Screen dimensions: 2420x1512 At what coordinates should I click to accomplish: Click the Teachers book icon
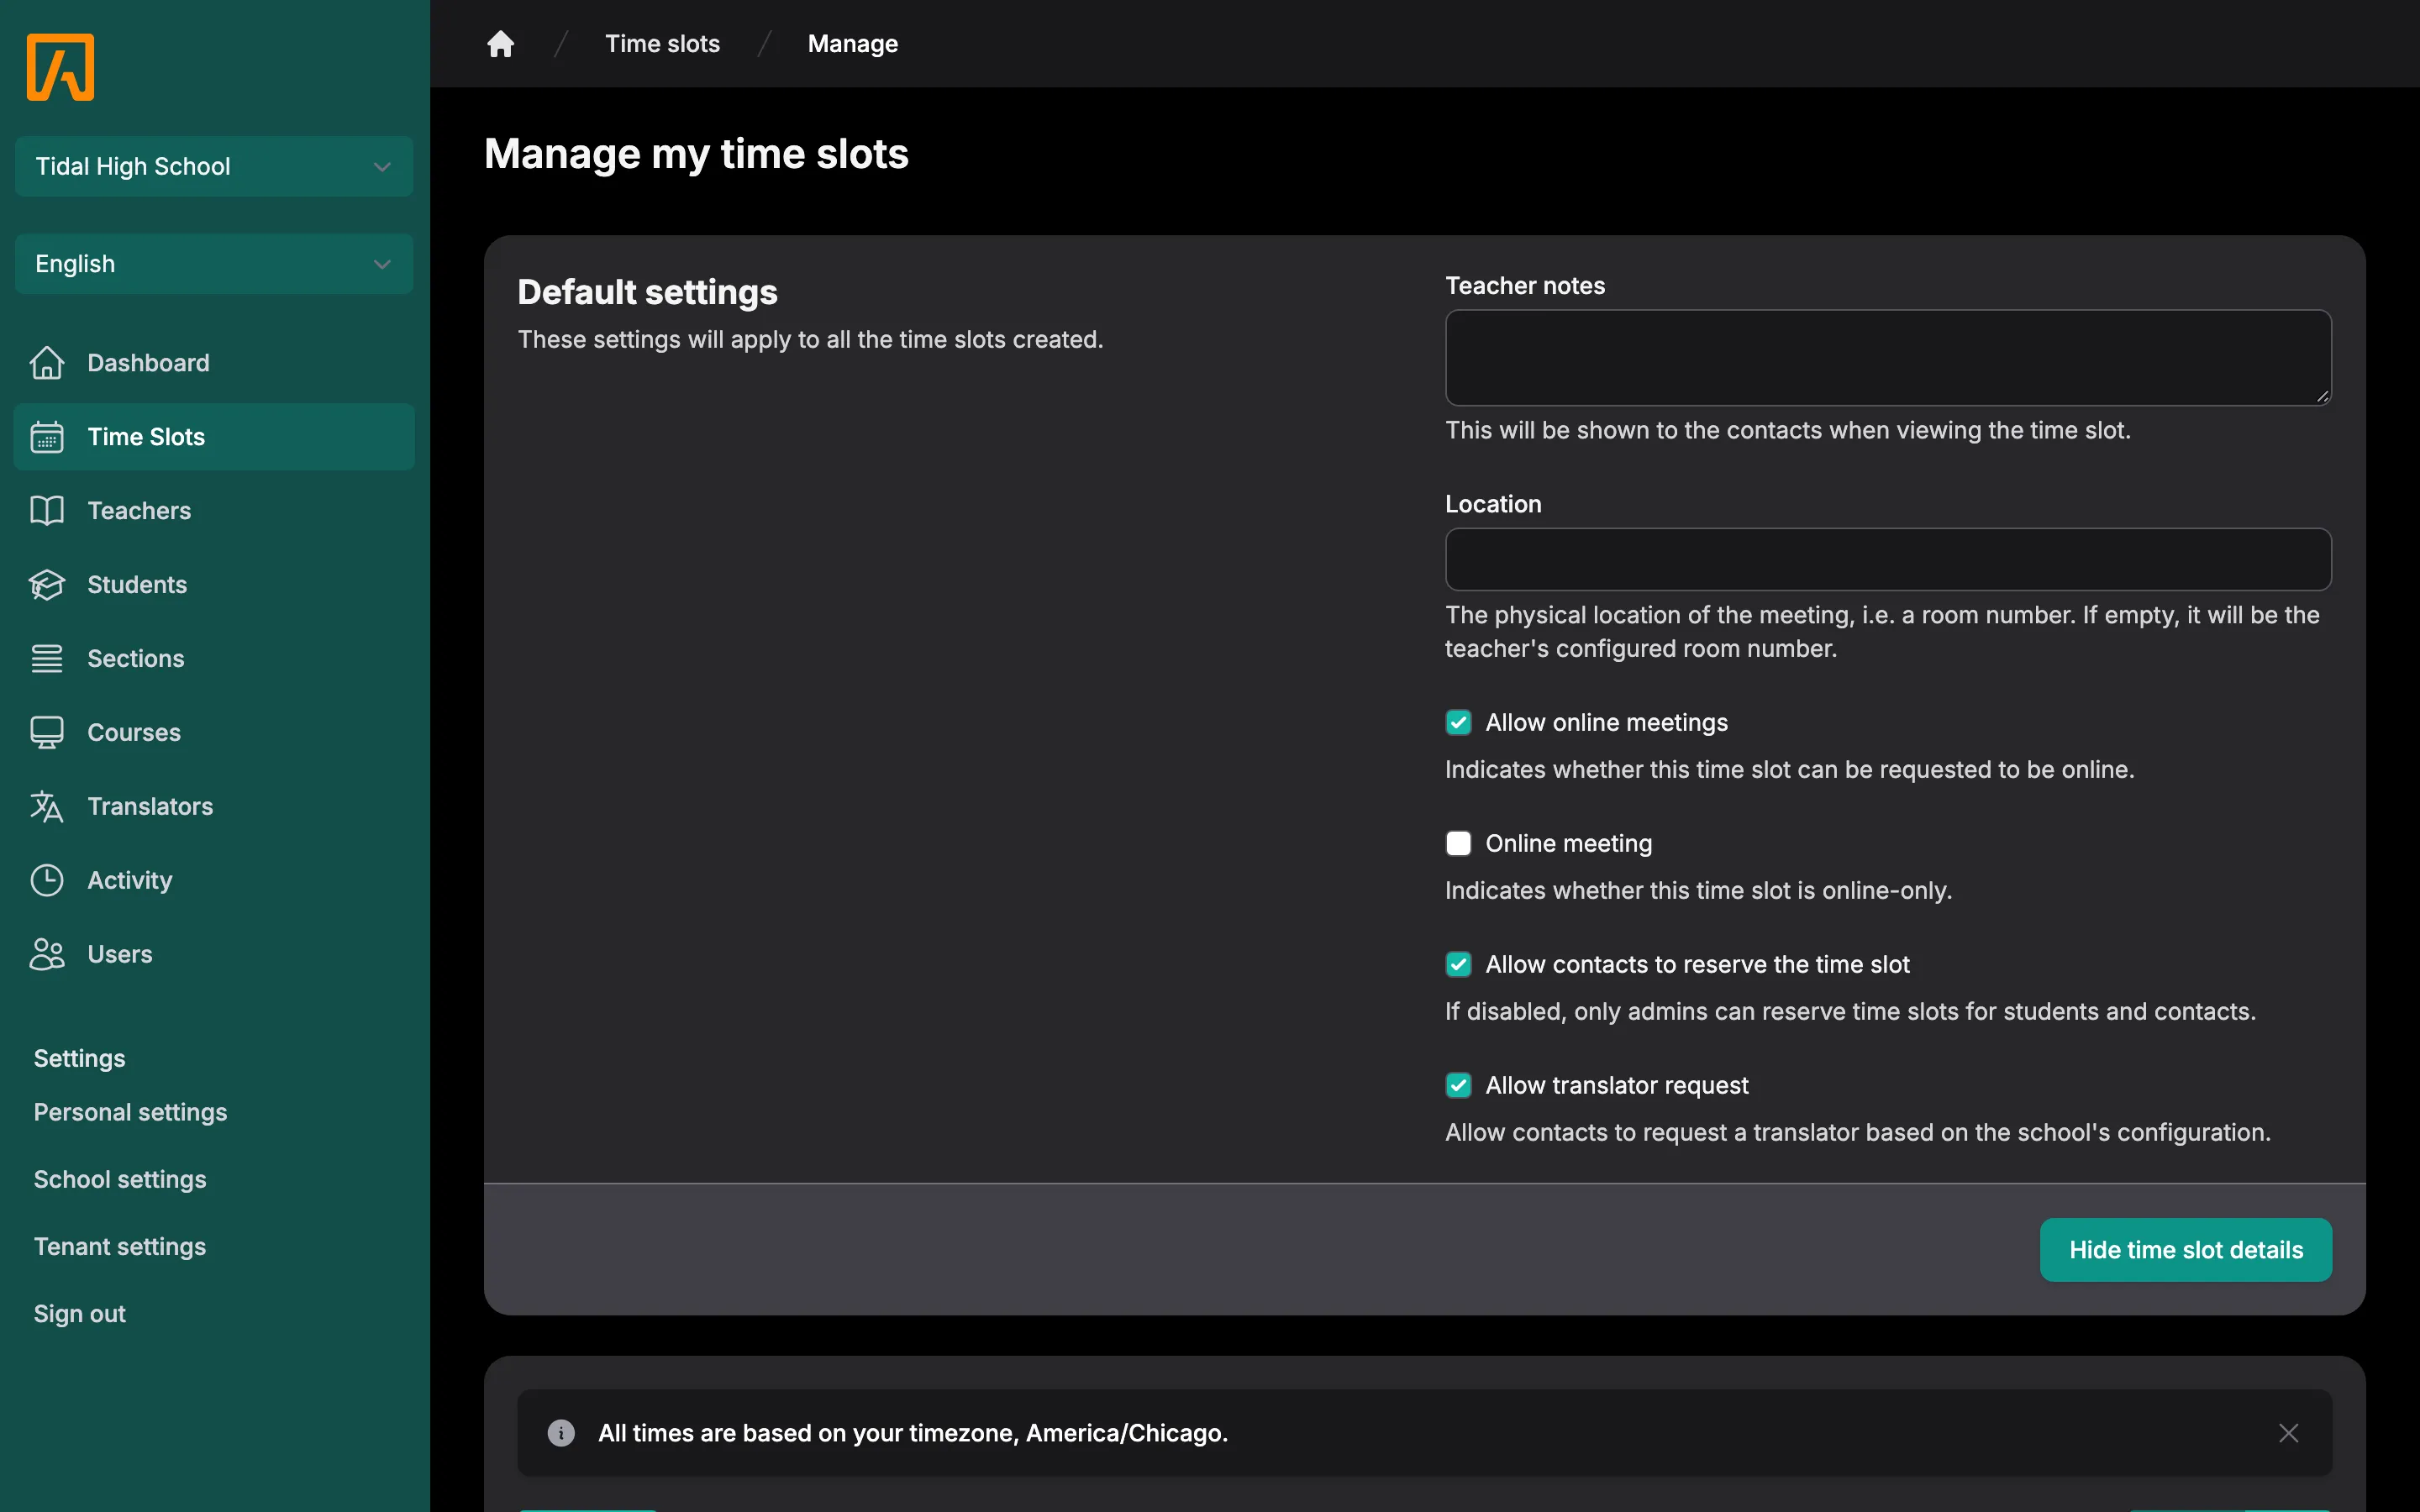(x=46, y=511)
